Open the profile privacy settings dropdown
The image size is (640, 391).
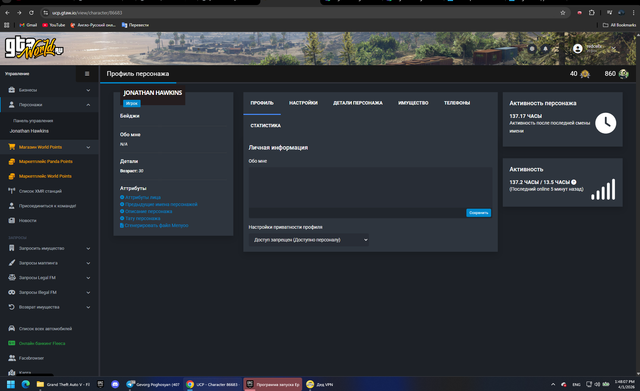point(309,240)
